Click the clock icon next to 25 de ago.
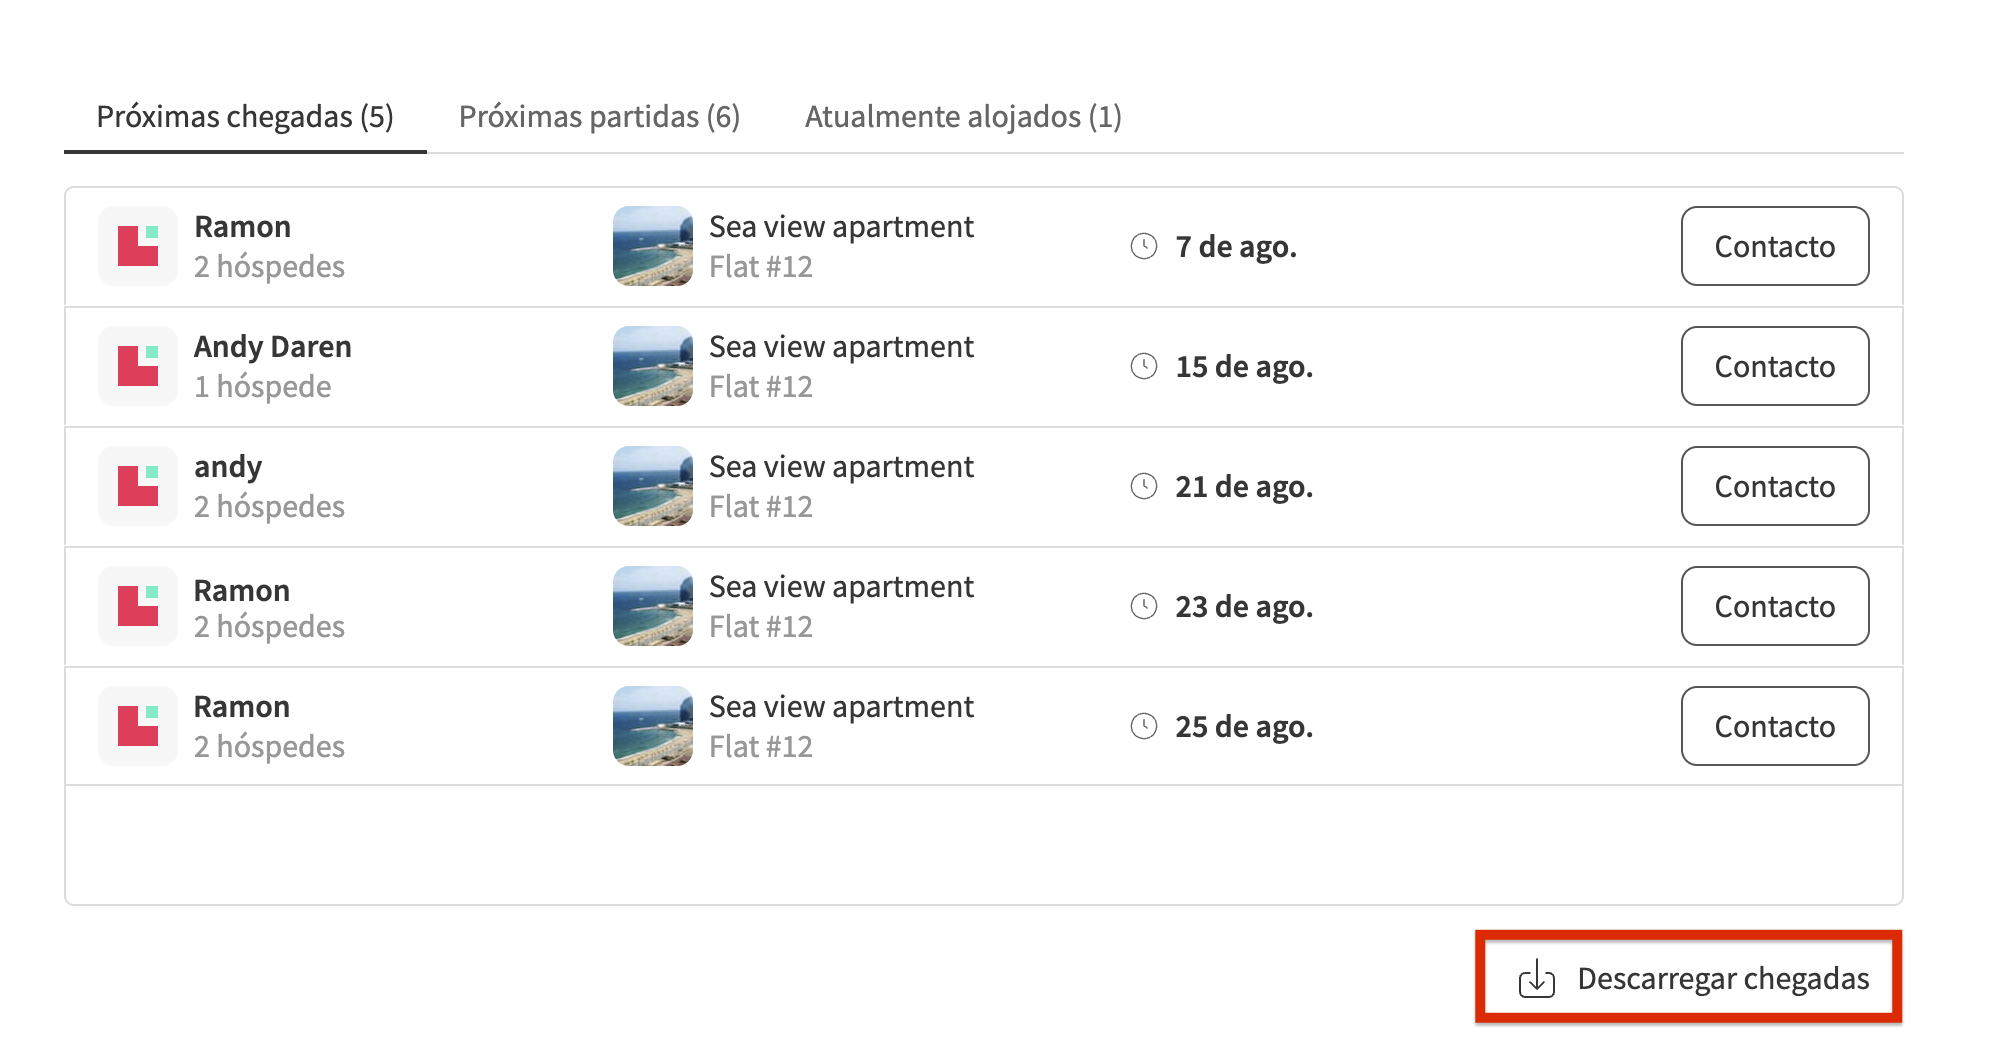The height and width of the screenshot is (1060, 2000). (1146, 726)
